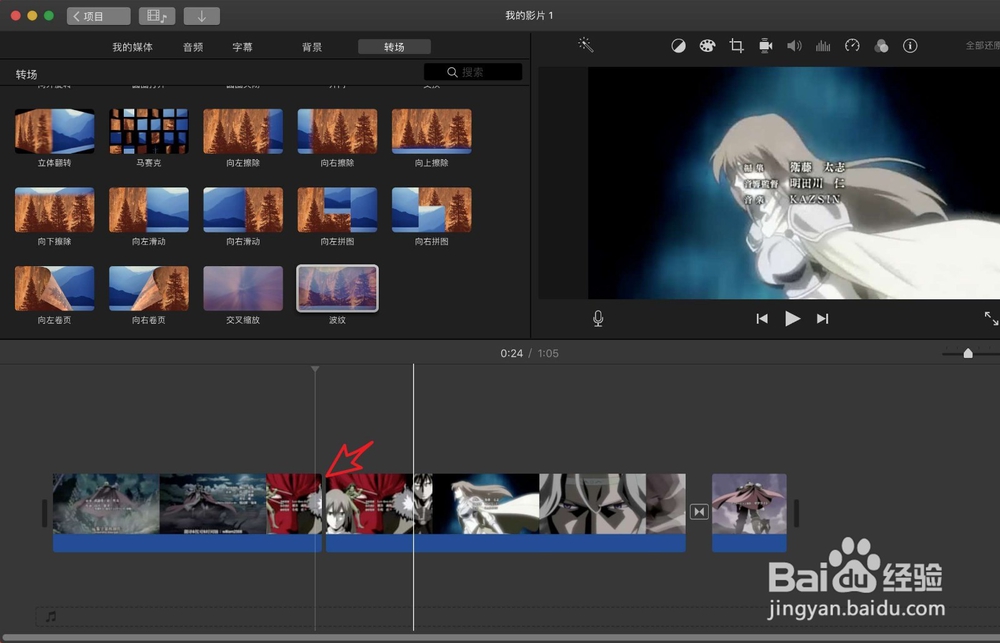Adjust the timeline zoom slider
1000x643 pixels.
(968, 353)
